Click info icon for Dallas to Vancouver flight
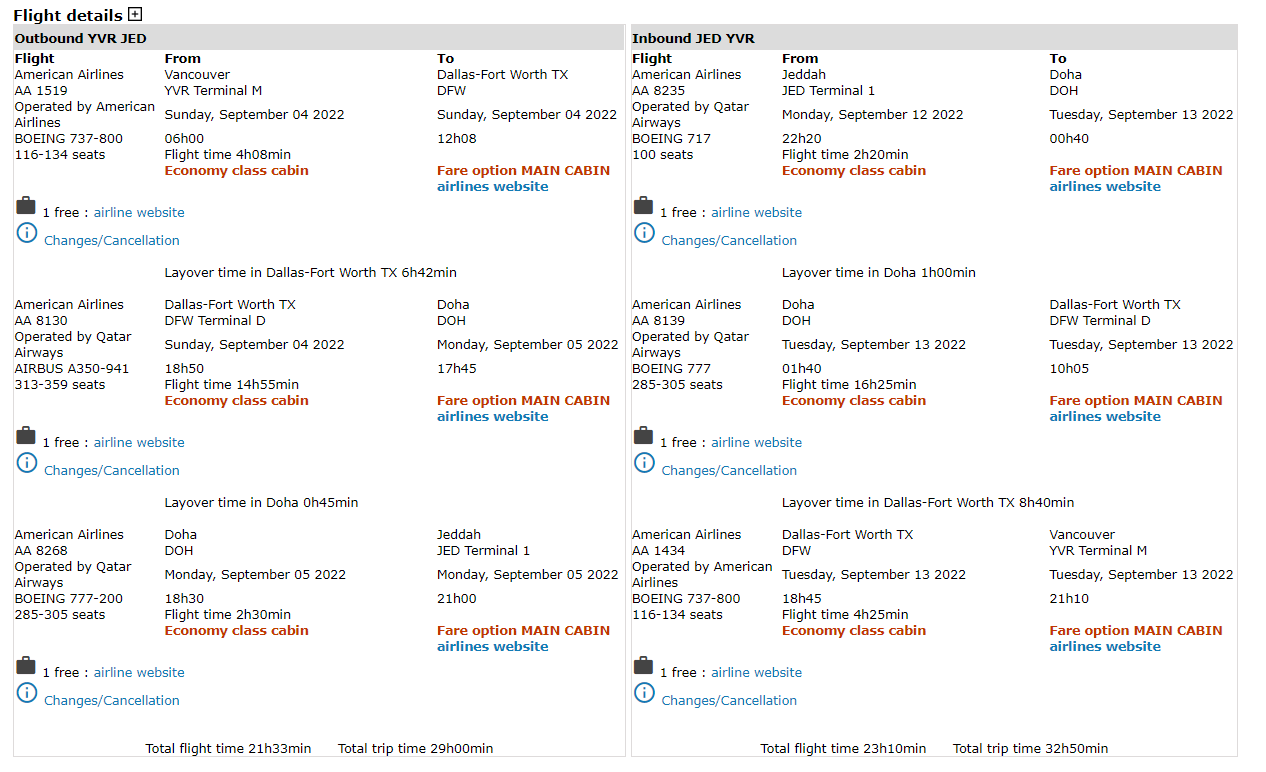 pos(645,693)
